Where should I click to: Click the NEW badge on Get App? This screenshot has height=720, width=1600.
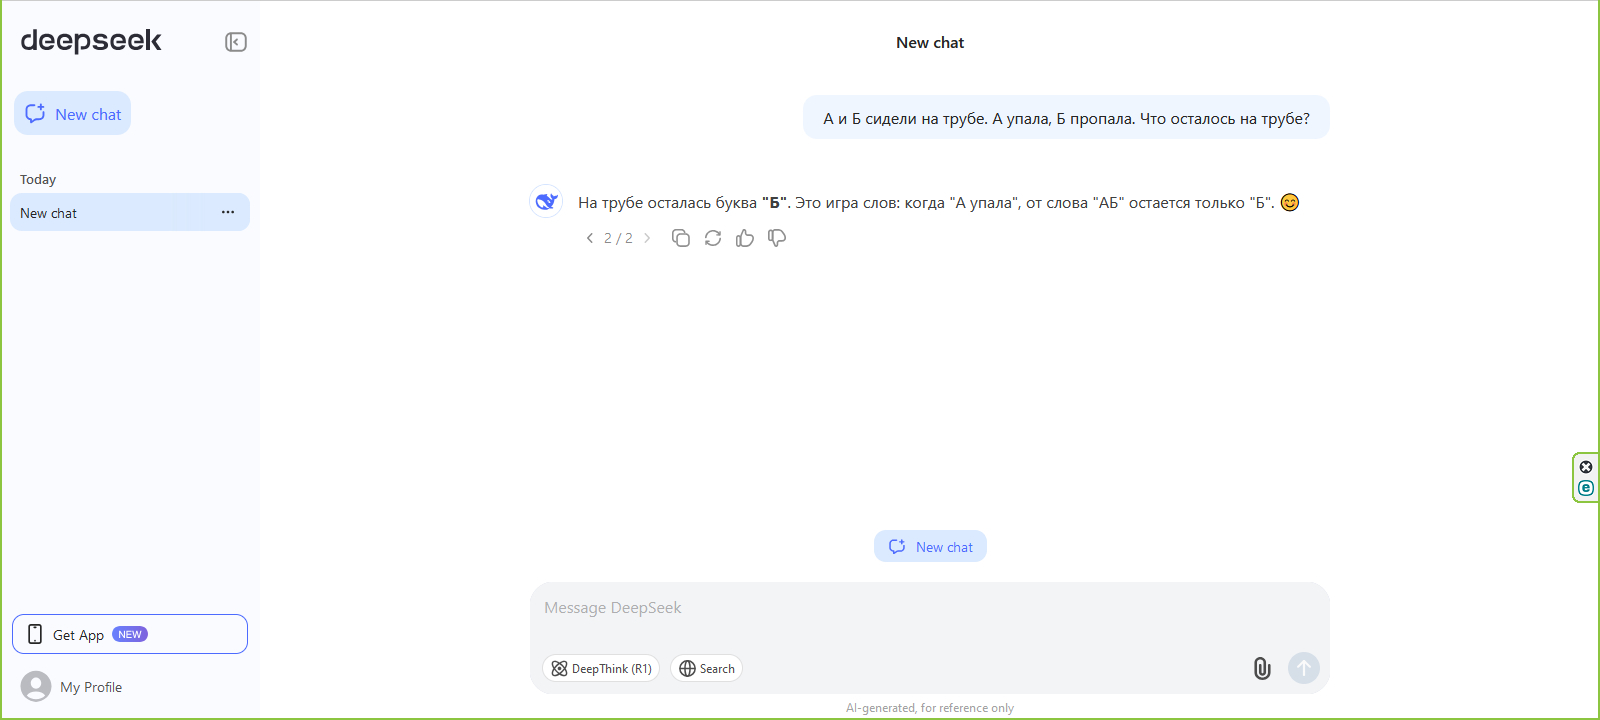pyautogui.click(x=130, y=634)
